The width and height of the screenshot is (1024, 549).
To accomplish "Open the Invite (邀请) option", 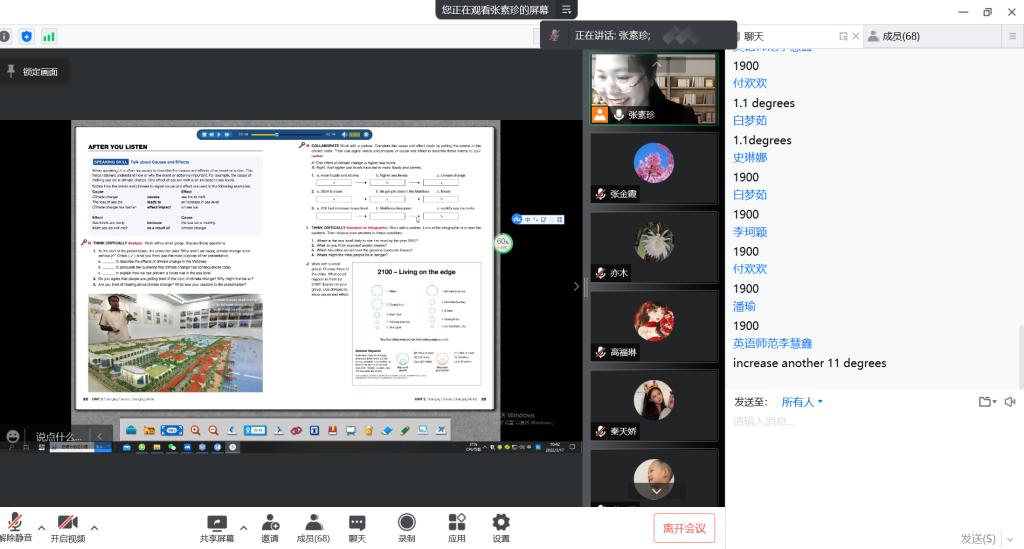I will pos(270,527).
